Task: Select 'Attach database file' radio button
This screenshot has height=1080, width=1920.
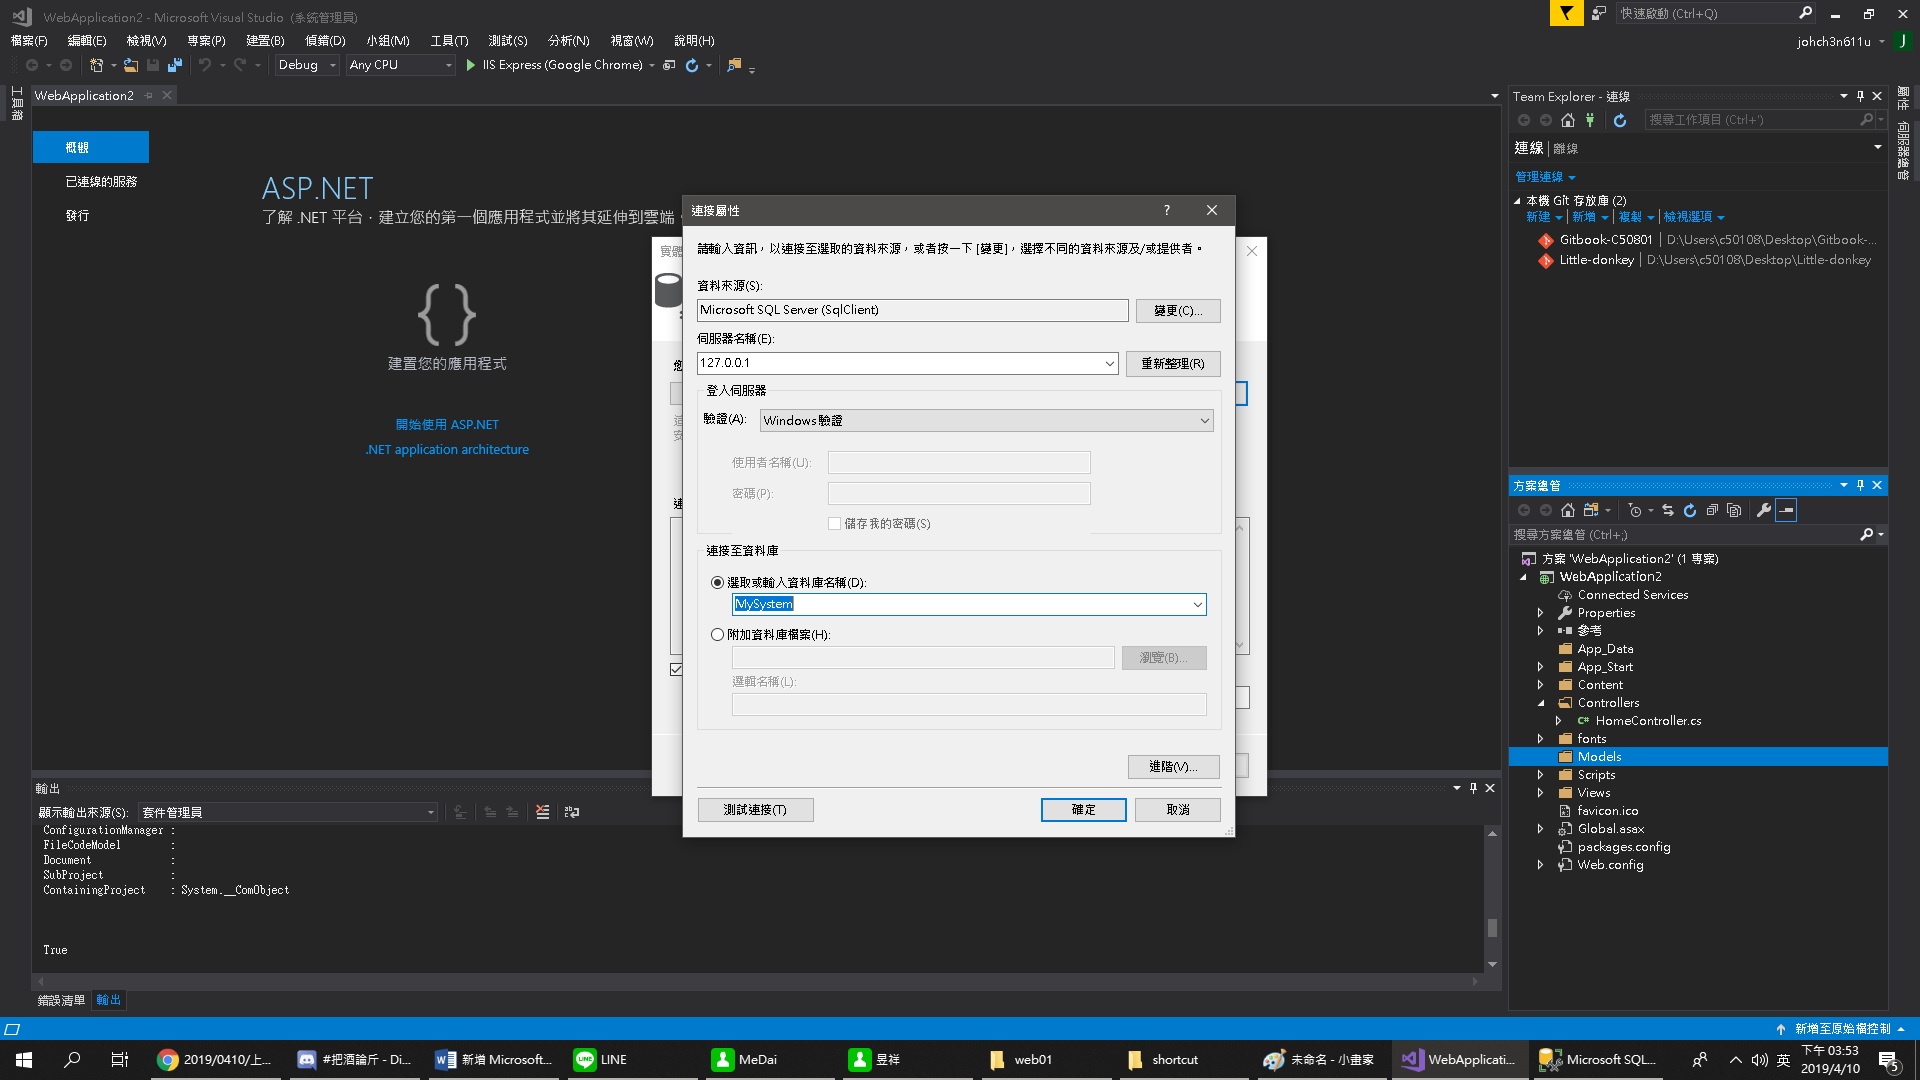Action: pyautogui.click(x=717, y=634)
